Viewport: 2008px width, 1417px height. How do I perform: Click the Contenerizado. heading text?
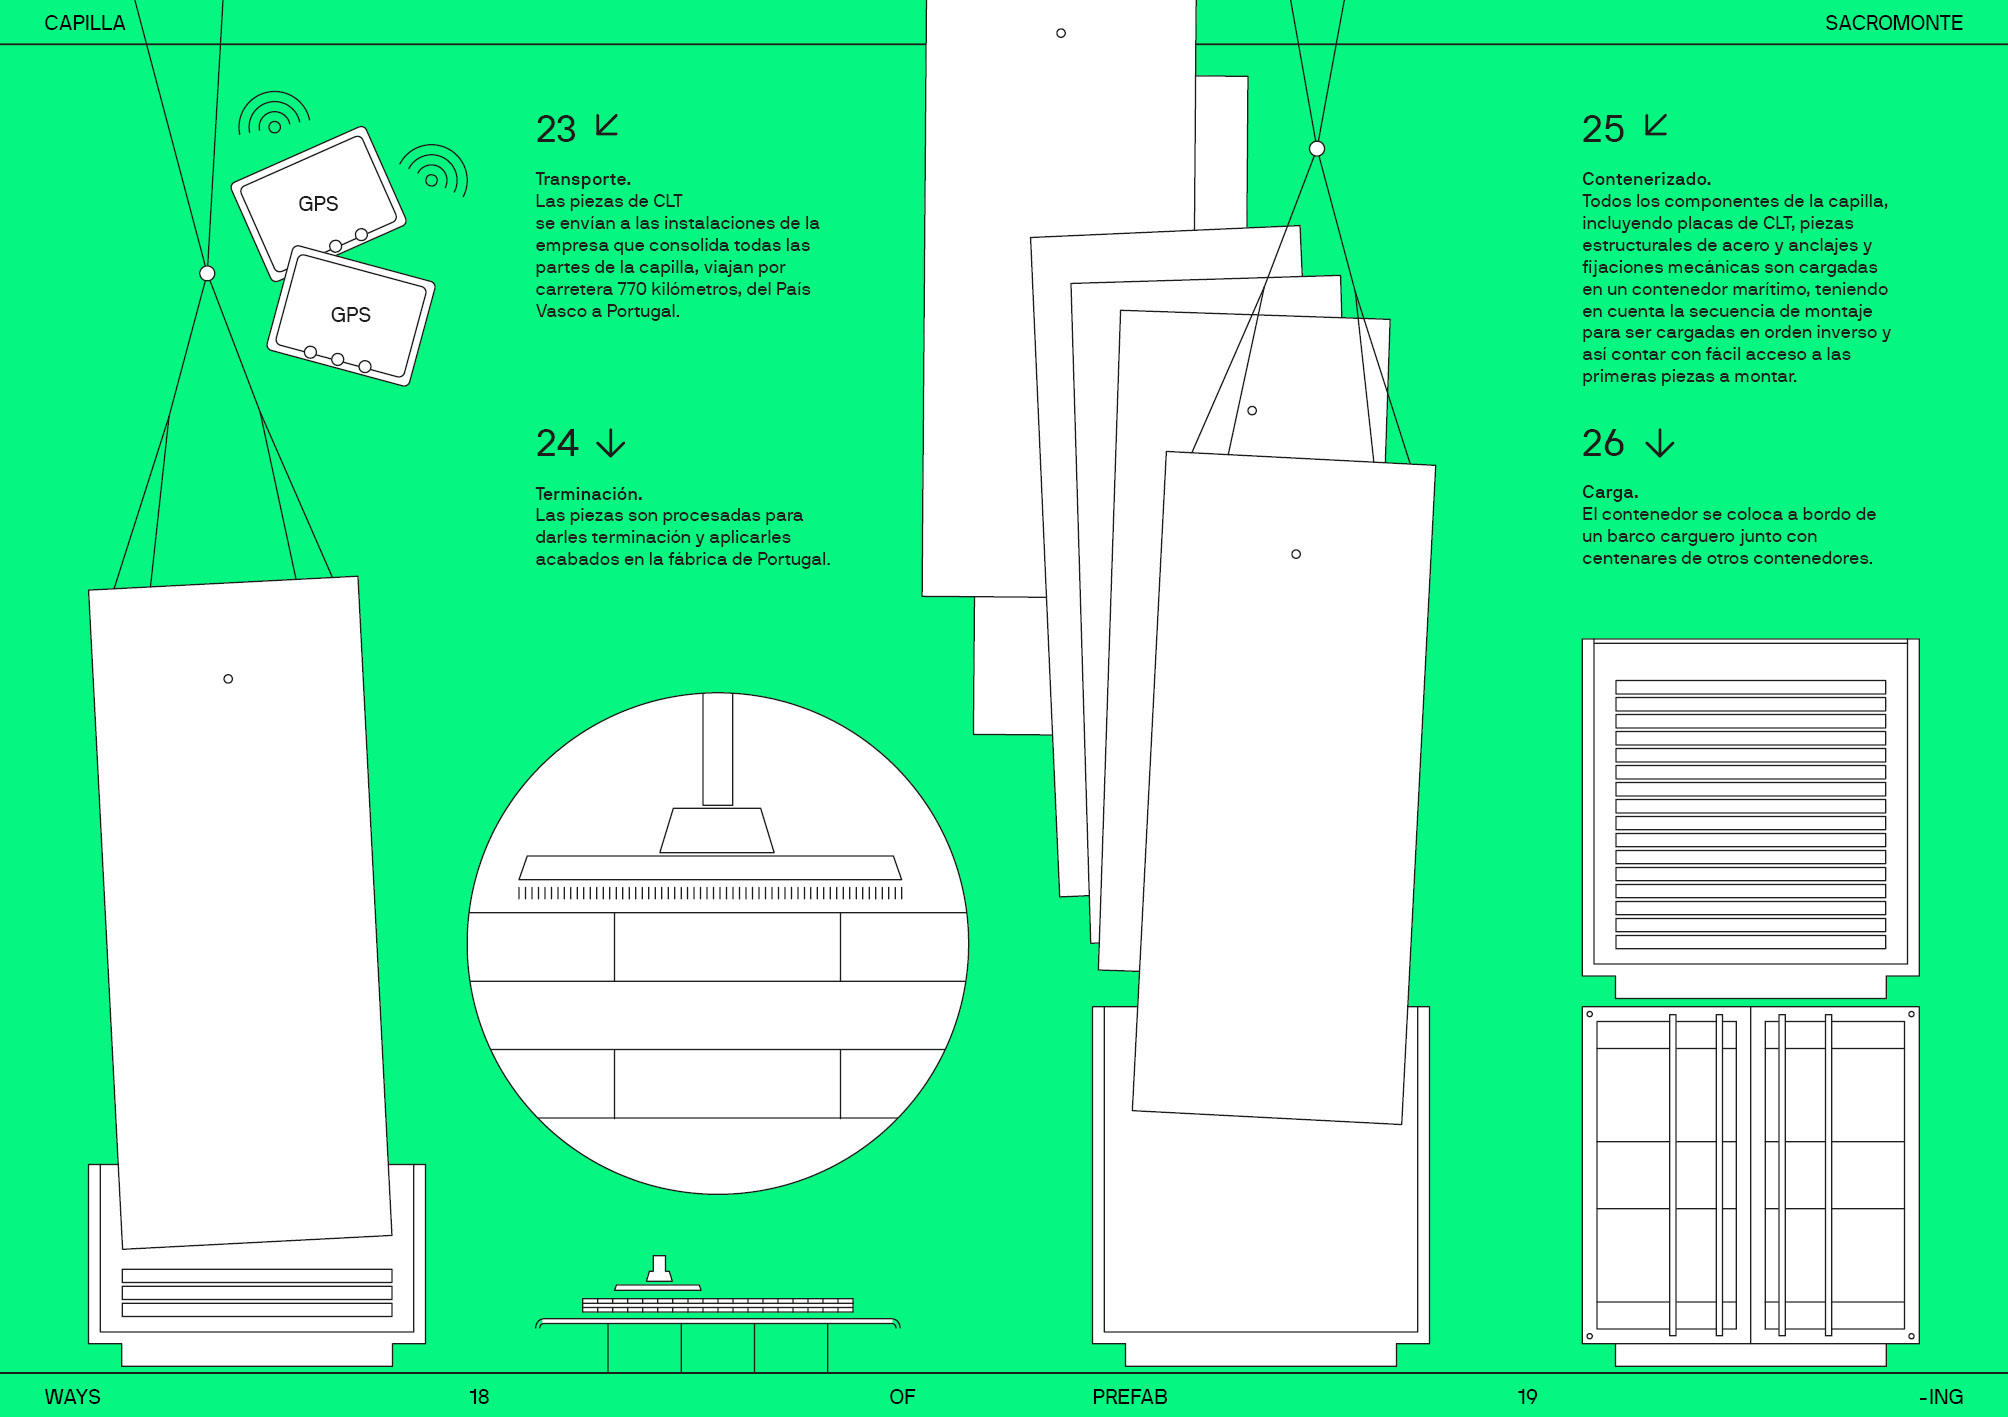point(1646,179)
